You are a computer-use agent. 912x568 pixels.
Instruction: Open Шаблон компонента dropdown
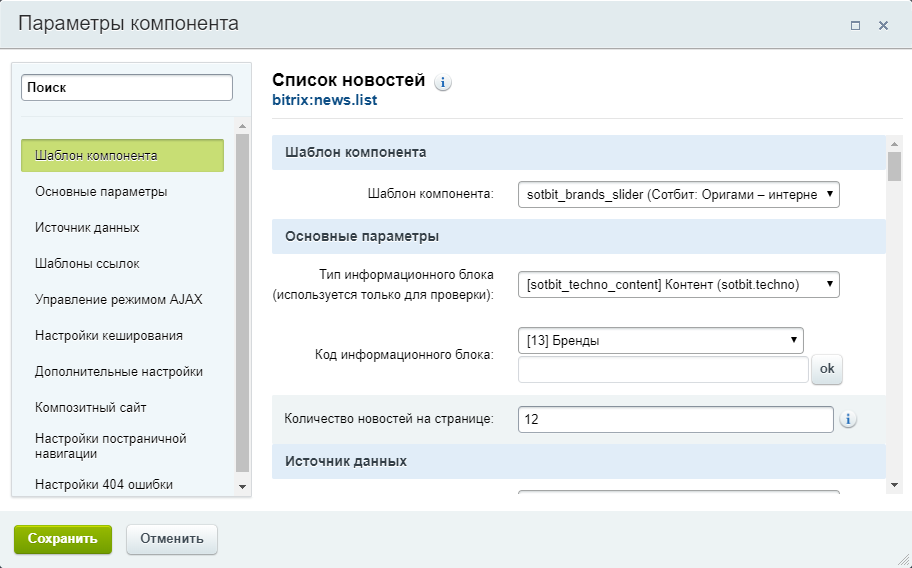coord(678,194)
